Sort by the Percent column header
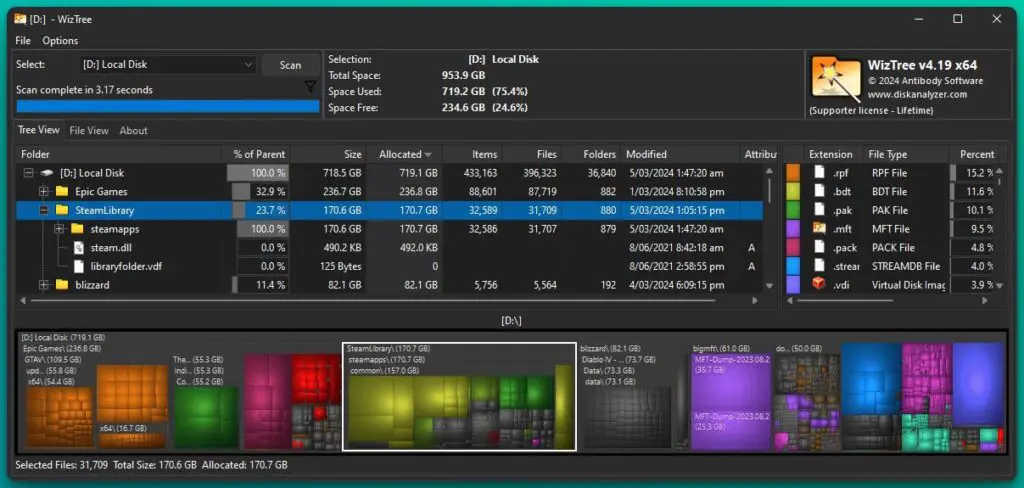The height and width of the screenshot is (488, 1024). (x=976, y=155)
